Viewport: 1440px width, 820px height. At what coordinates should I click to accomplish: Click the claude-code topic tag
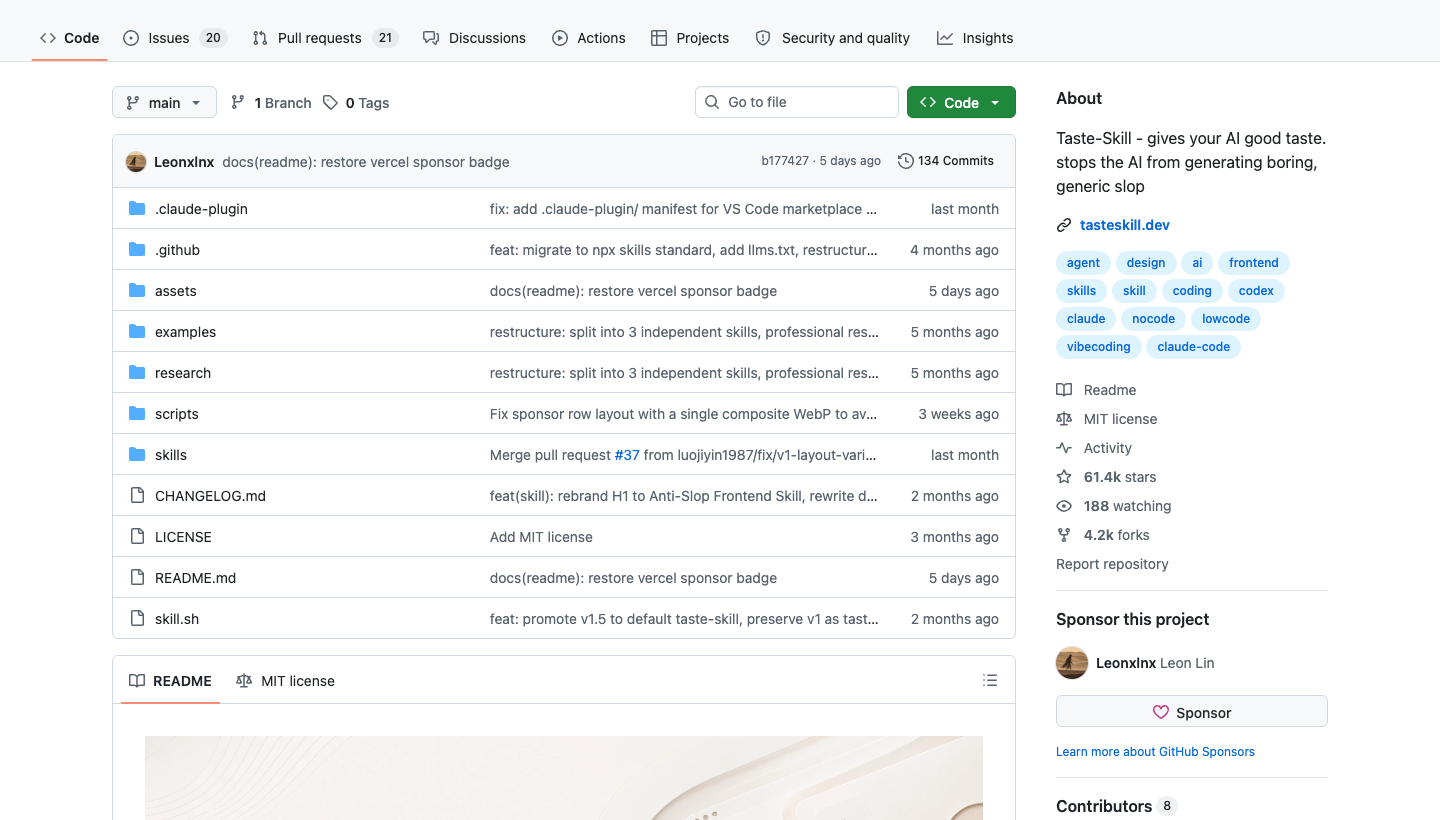tap(1194, 347)
